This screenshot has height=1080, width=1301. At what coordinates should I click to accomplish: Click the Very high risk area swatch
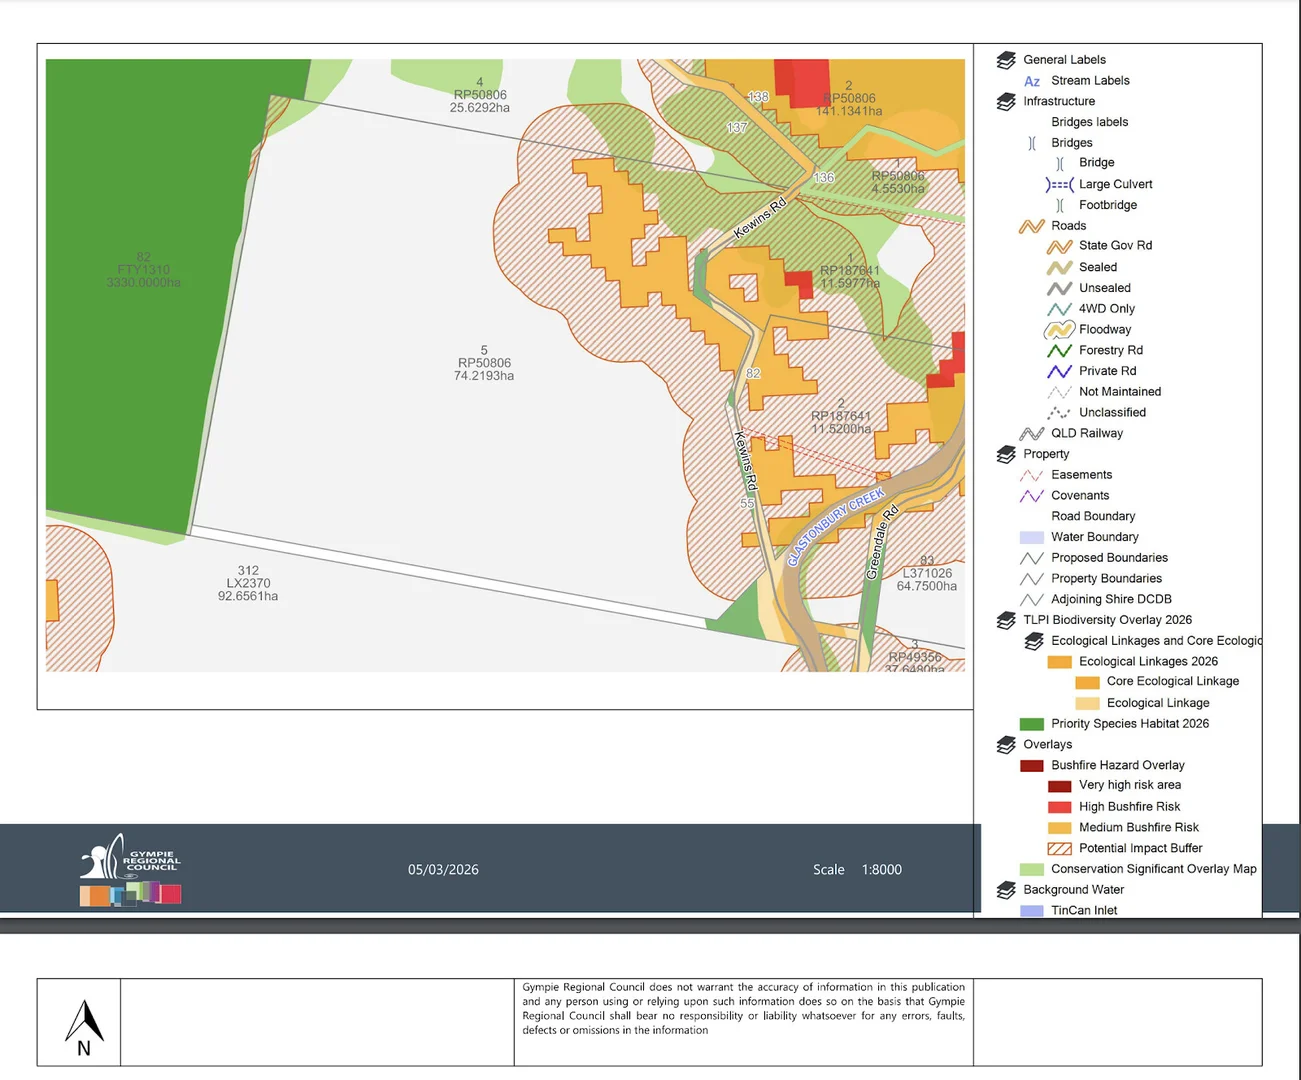click(1060, 786)
